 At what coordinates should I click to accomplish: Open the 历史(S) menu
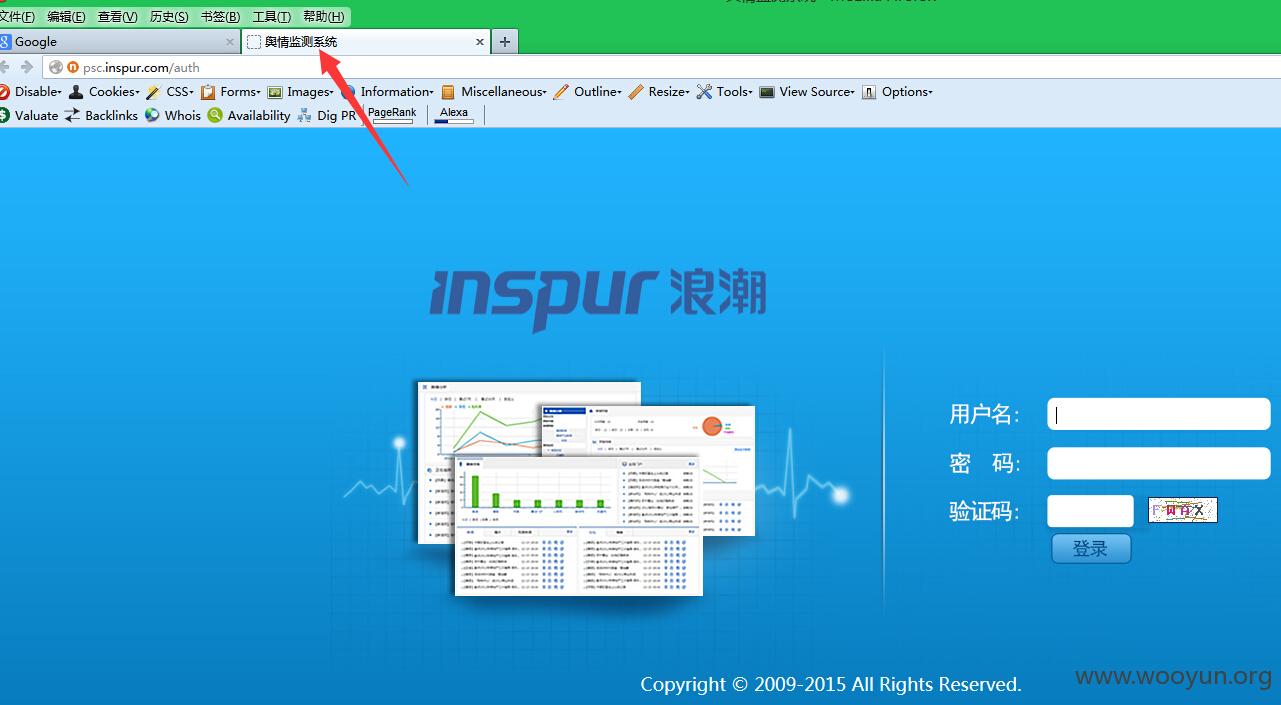168,16
